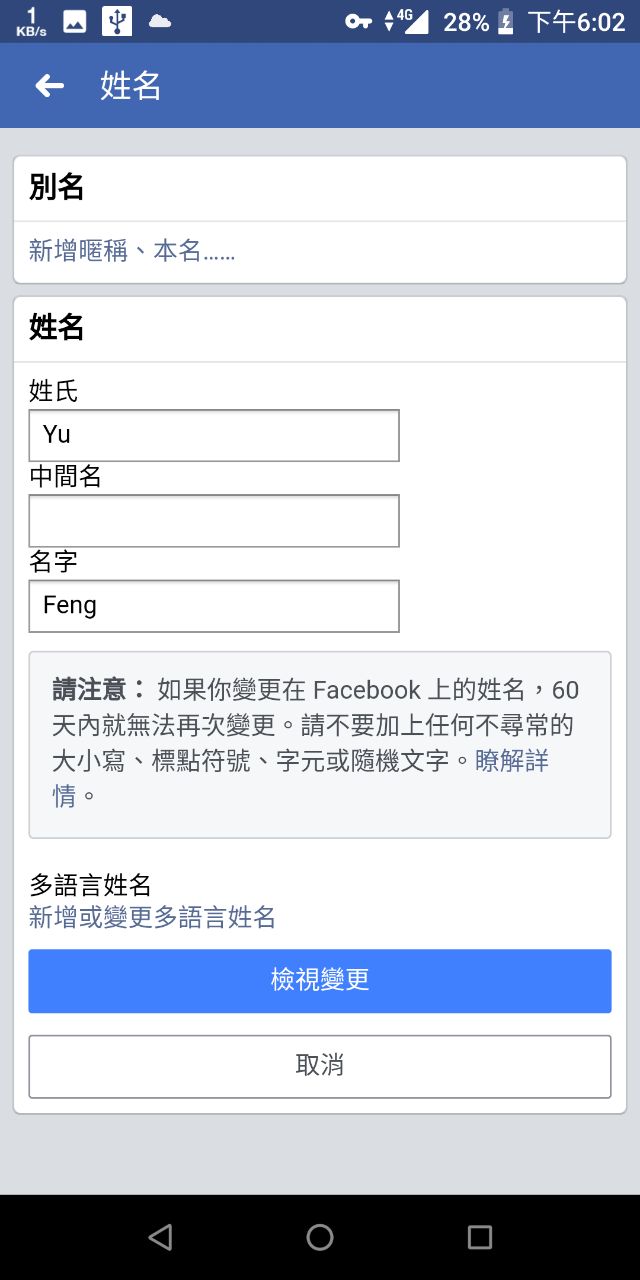Image resolution: width=640 pixels, height=1280 pixels.
Task: Open the 新增暱稱、本名 link
Action: coord(132,251)
